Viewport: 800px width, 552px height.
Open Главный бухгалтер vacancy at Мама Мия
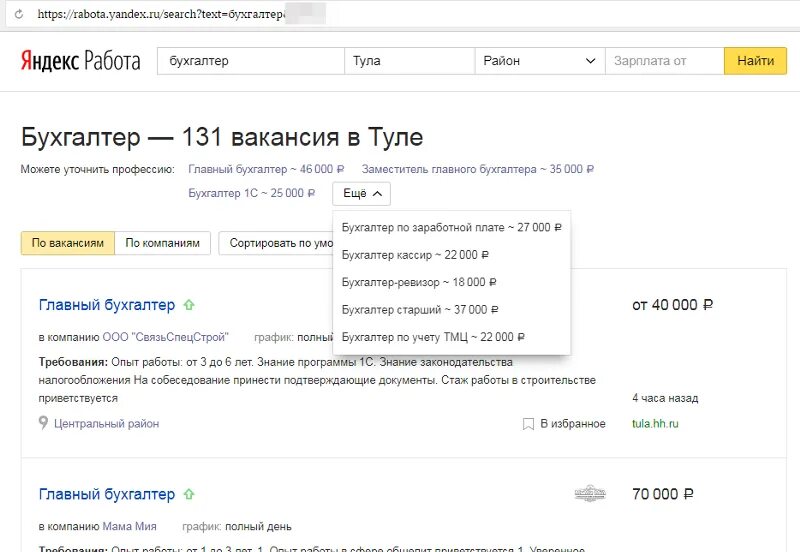[x=107, y=494]
